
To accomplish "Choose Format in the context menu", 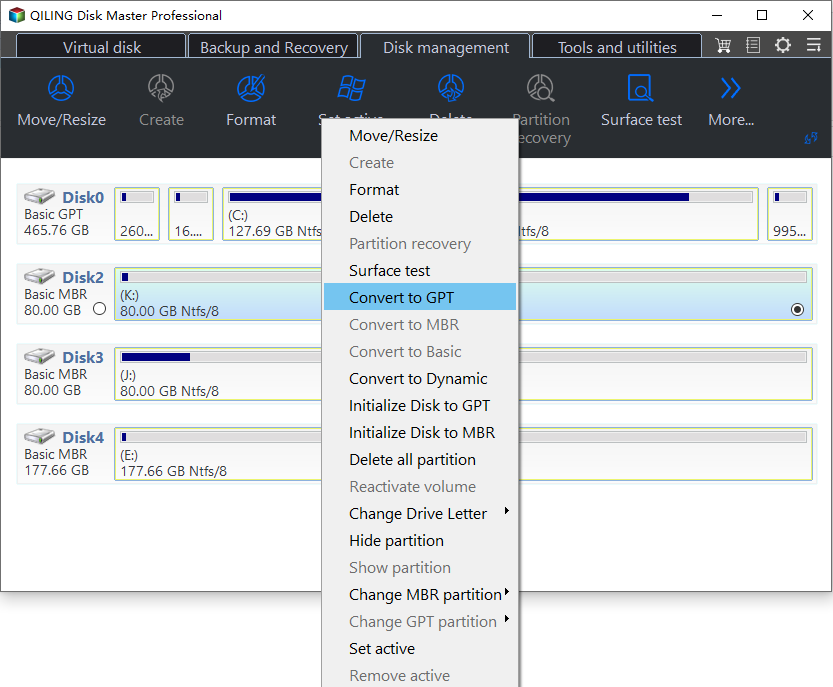I will [x=420, y=189].
